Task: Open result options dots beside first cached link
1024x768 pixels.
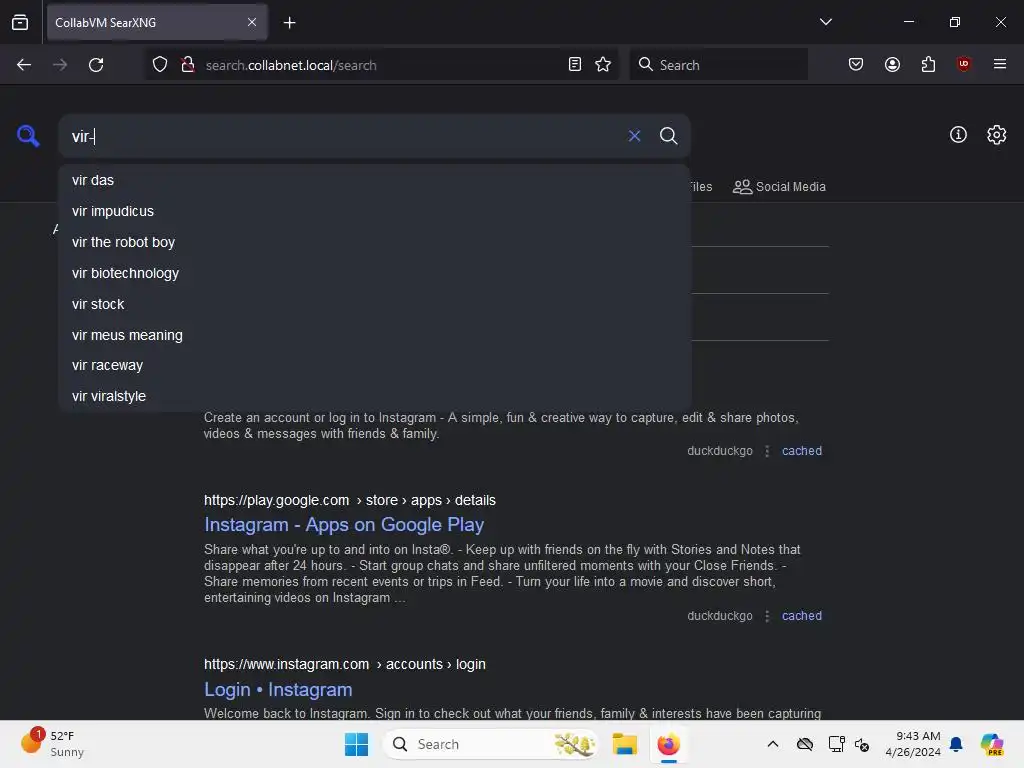Action: (x=767, y=451)
